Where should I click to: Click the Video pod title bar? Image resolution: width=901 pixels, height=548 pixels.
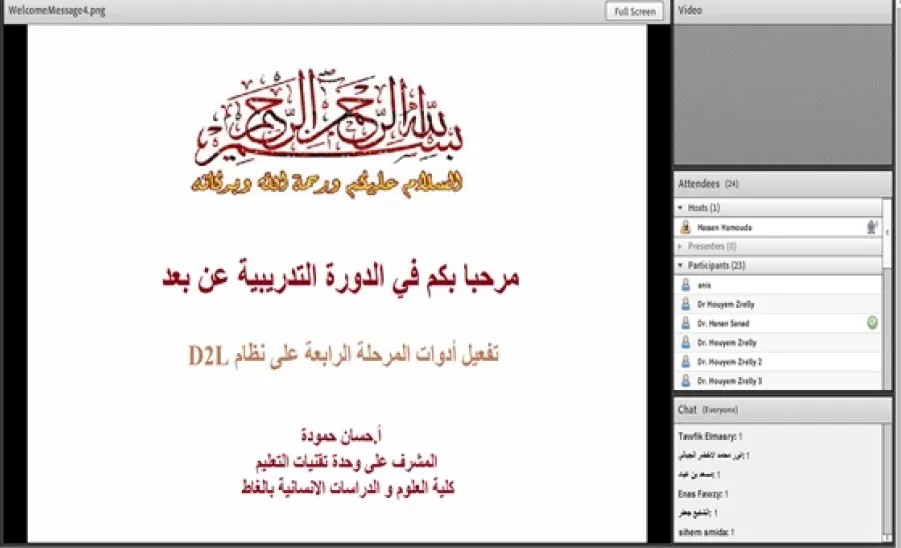click(783, 11)
